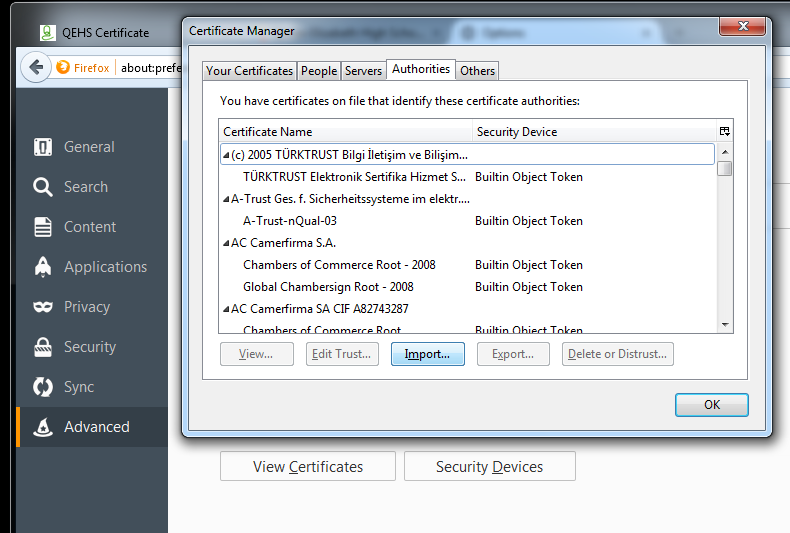
Task: Switch to the Servers tab
Action: click(x=363, y=71)
